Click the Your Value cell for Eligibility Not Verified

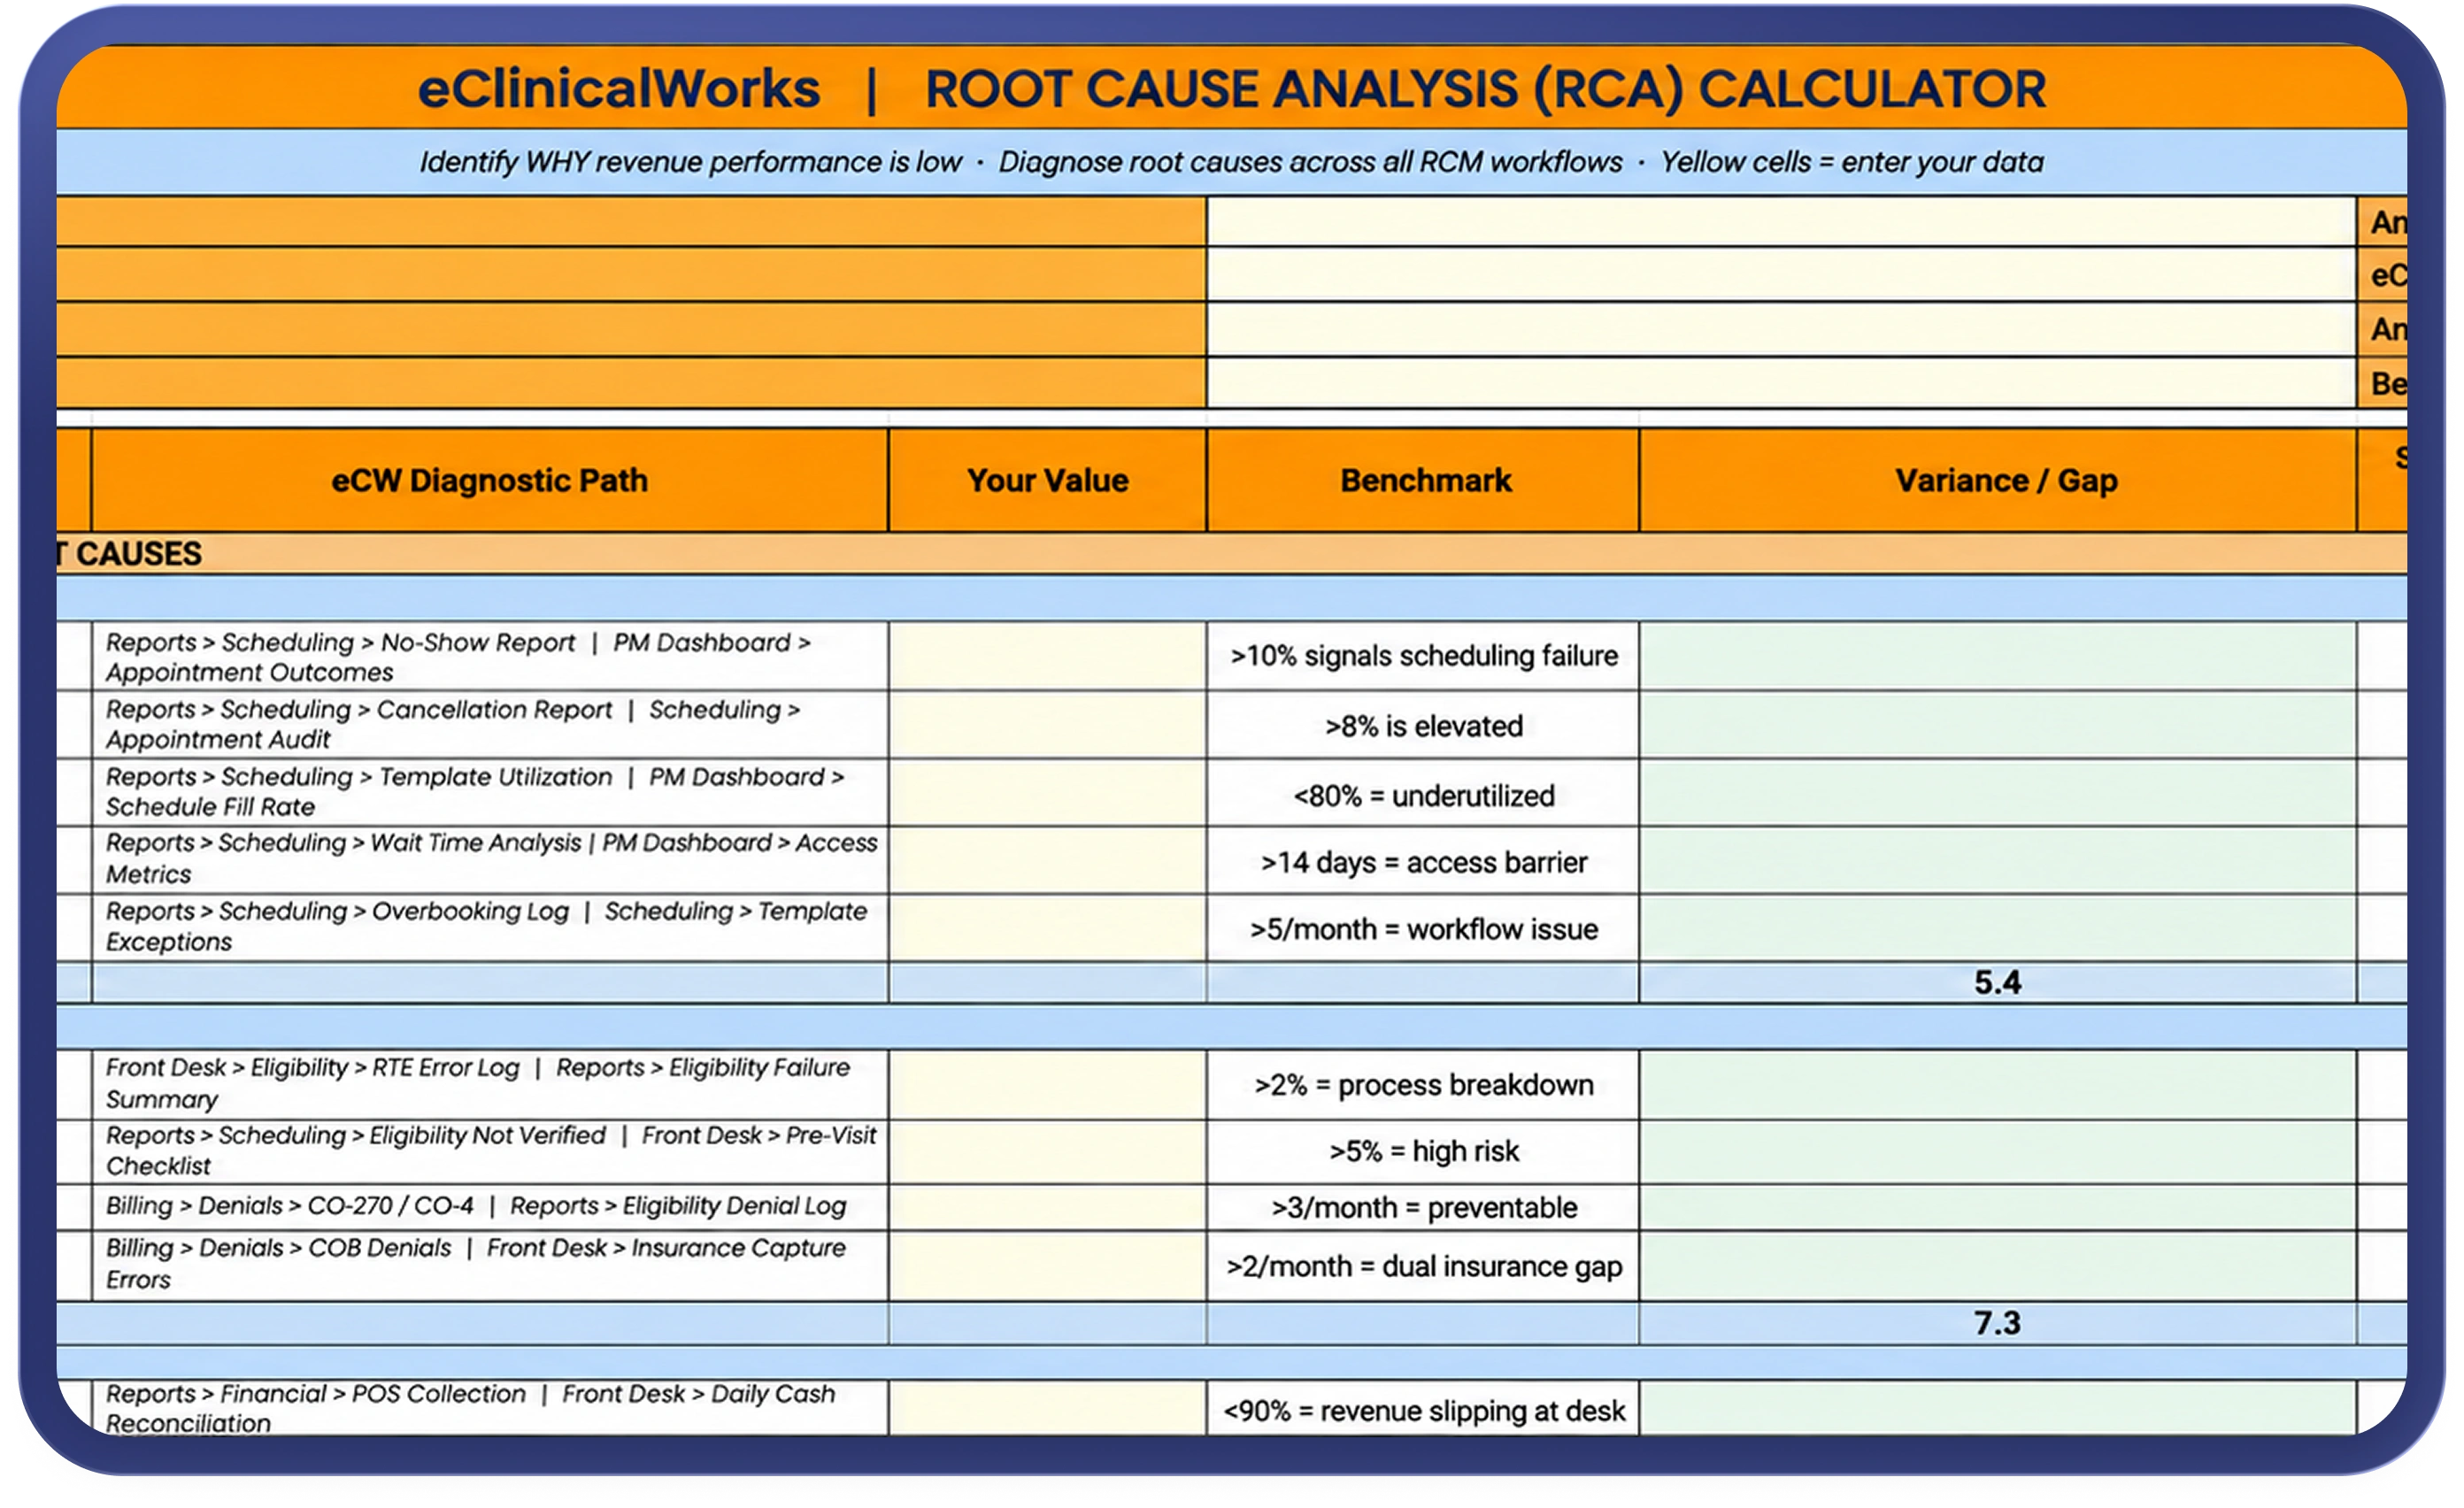(1047, 1151)
